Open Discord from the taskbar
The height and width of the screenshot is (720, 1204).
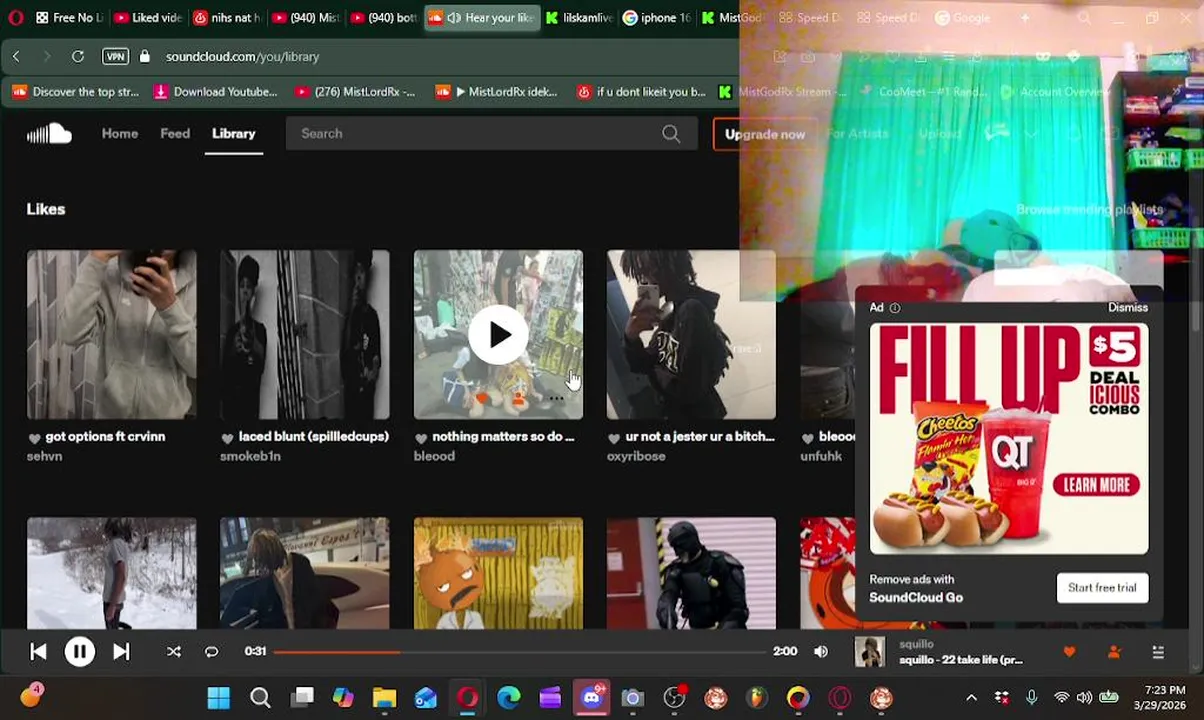pos(591,698)
